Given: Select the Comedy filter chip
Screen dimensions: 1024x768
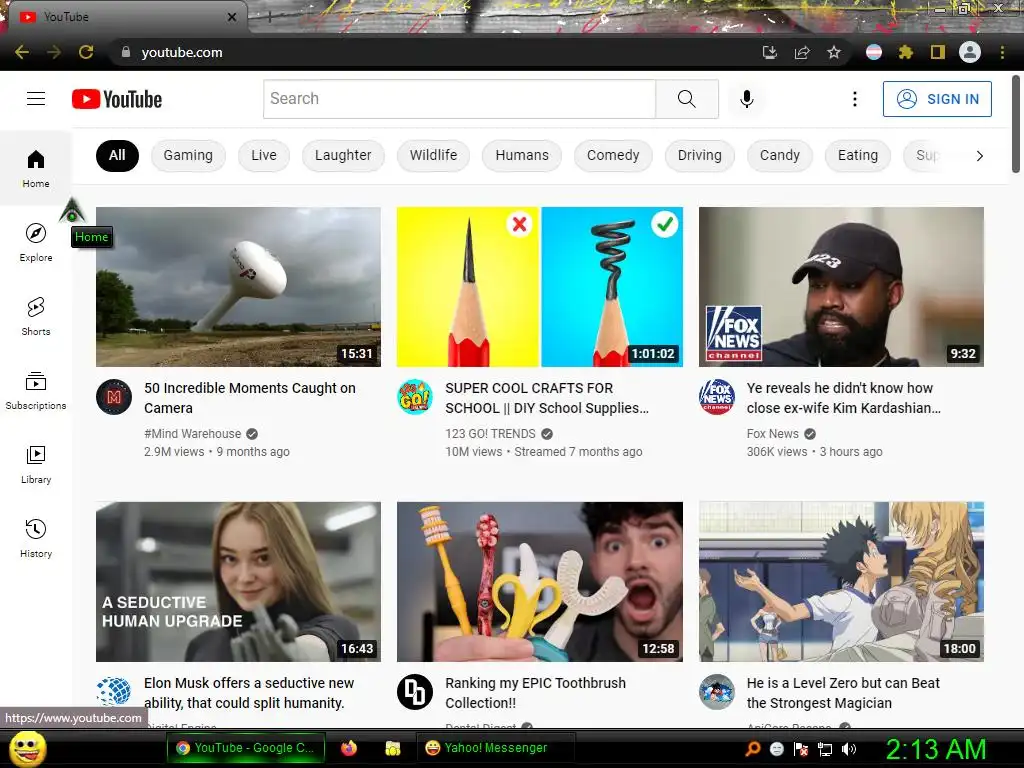Looking at the screenshot, I should point(613,155).
